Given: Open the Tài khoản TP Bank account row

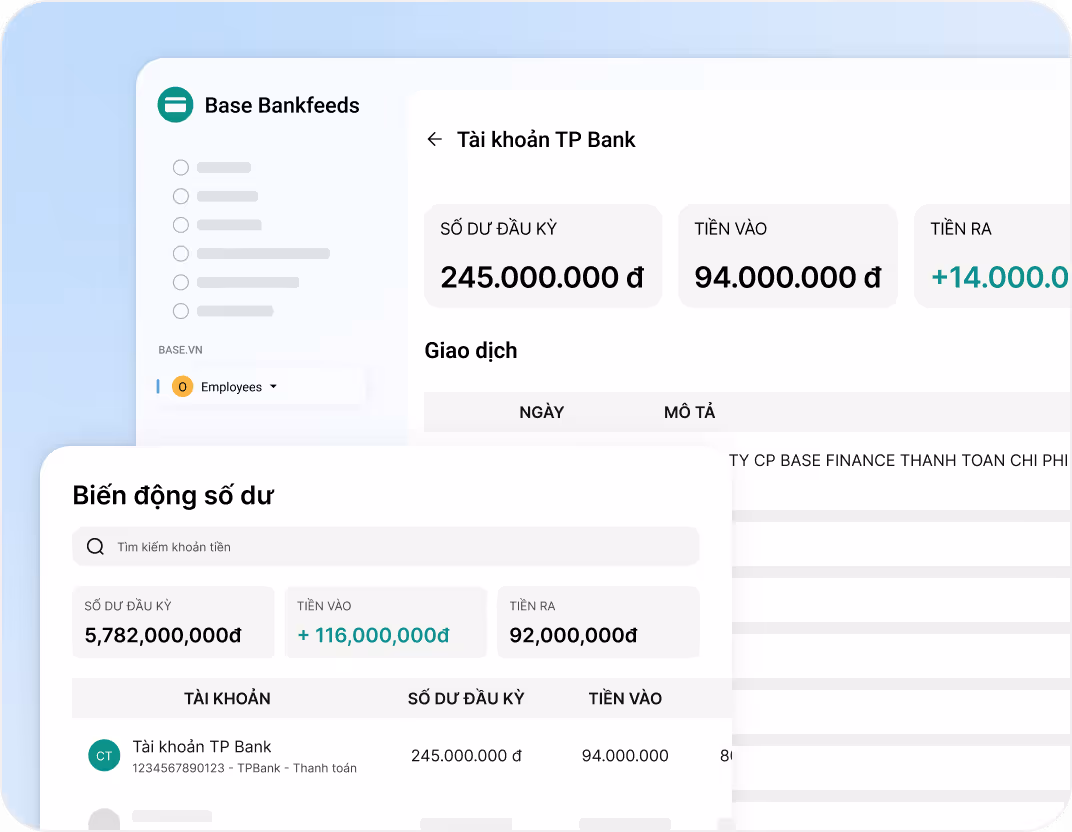Looking at the screenshot, I should pyautogui.click(x=402, y=756).
